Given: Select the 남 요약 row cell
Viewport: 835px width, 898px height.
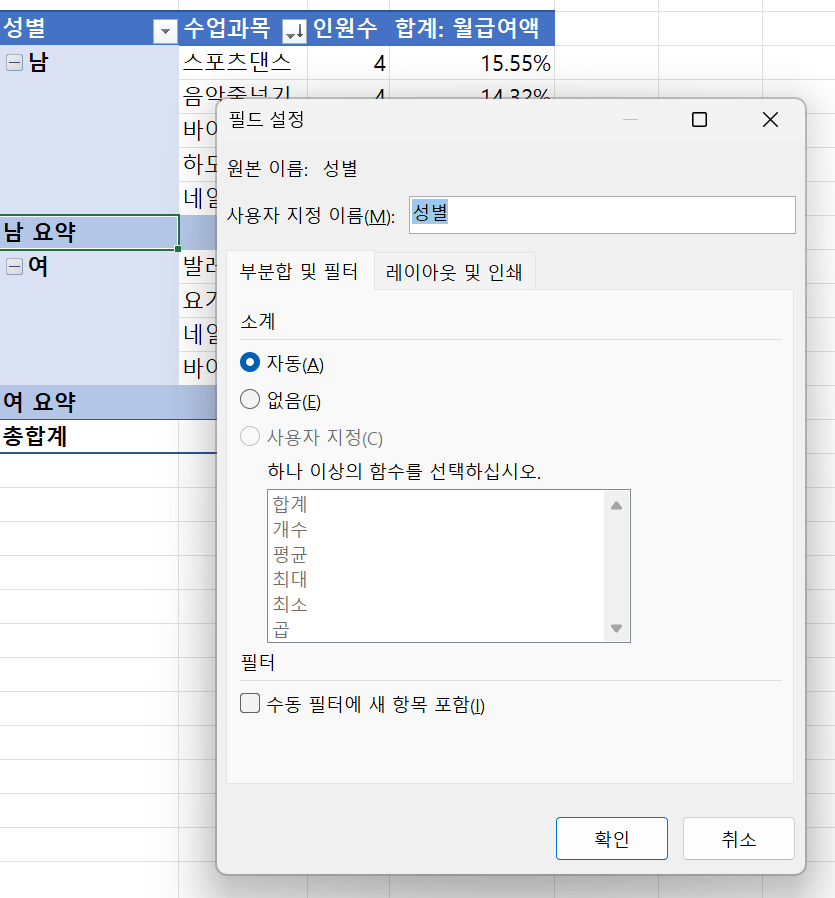Looking at the screenshot, I should 89,232.
